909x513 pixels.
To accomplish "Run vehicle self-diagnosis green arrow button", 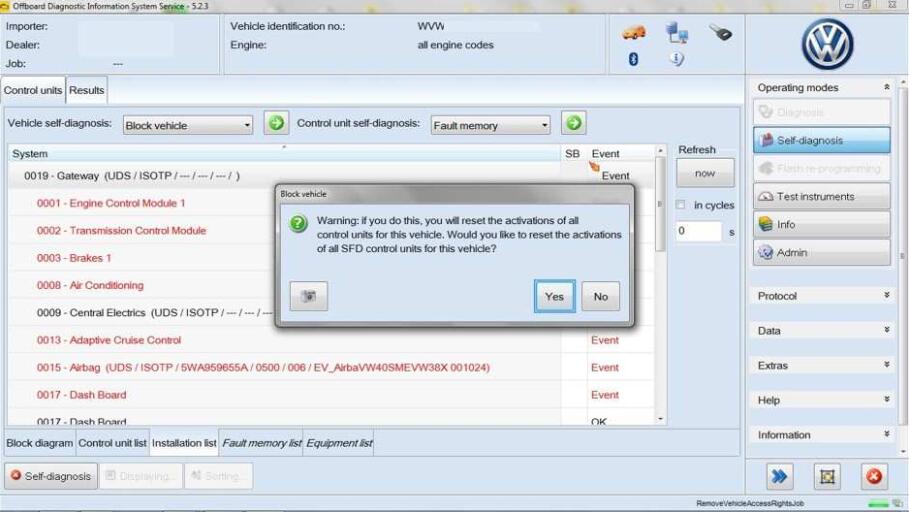I will click(x=277, y=123).
